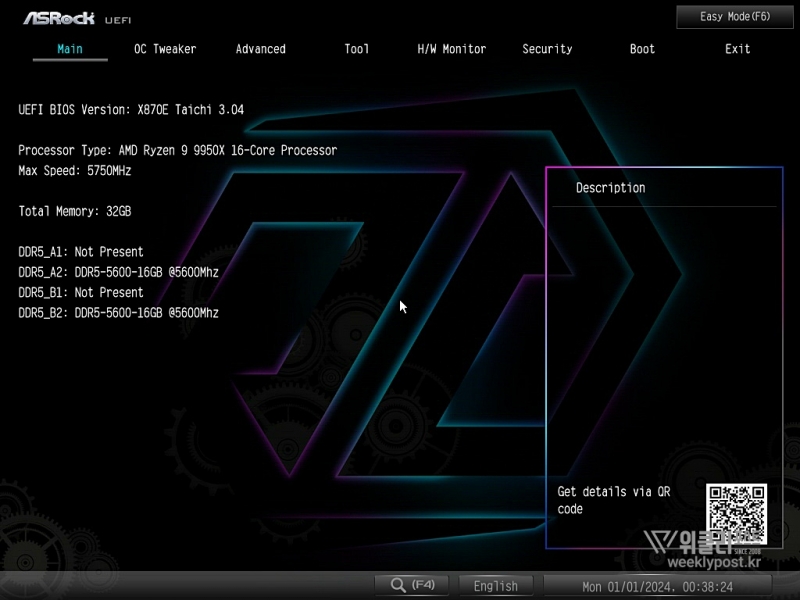Click the ASRock UEFI logo
Screen dimensions: 800x600
pos(77,18)
